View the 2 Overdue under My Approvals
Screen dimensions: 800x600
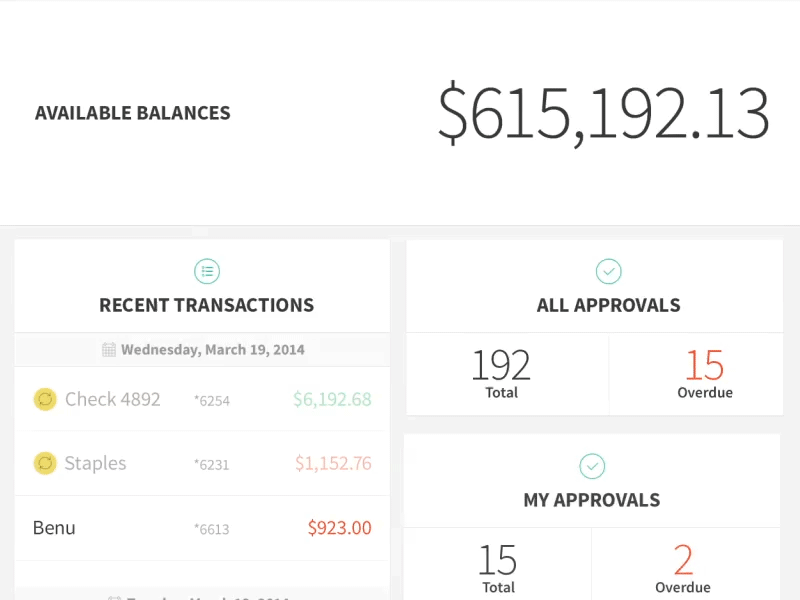point(683,567)
